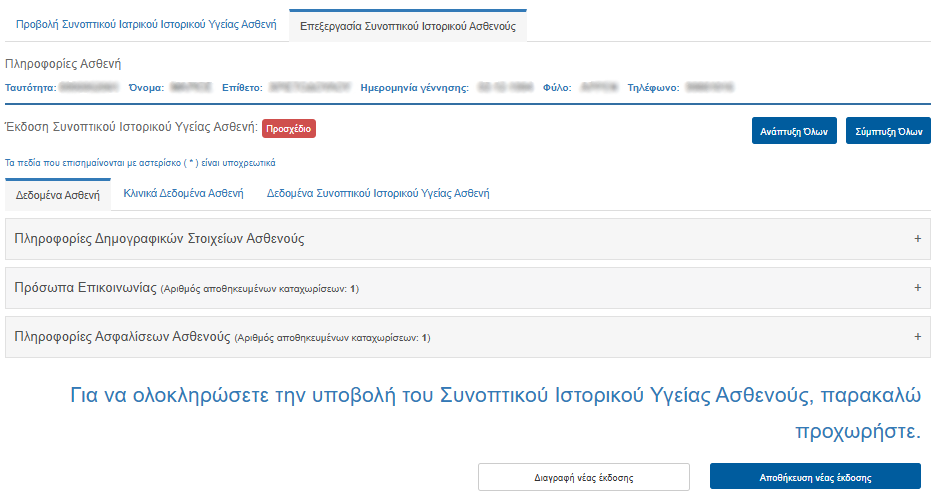Click the Τηλέφωνο patient field label

pos(653,88)
